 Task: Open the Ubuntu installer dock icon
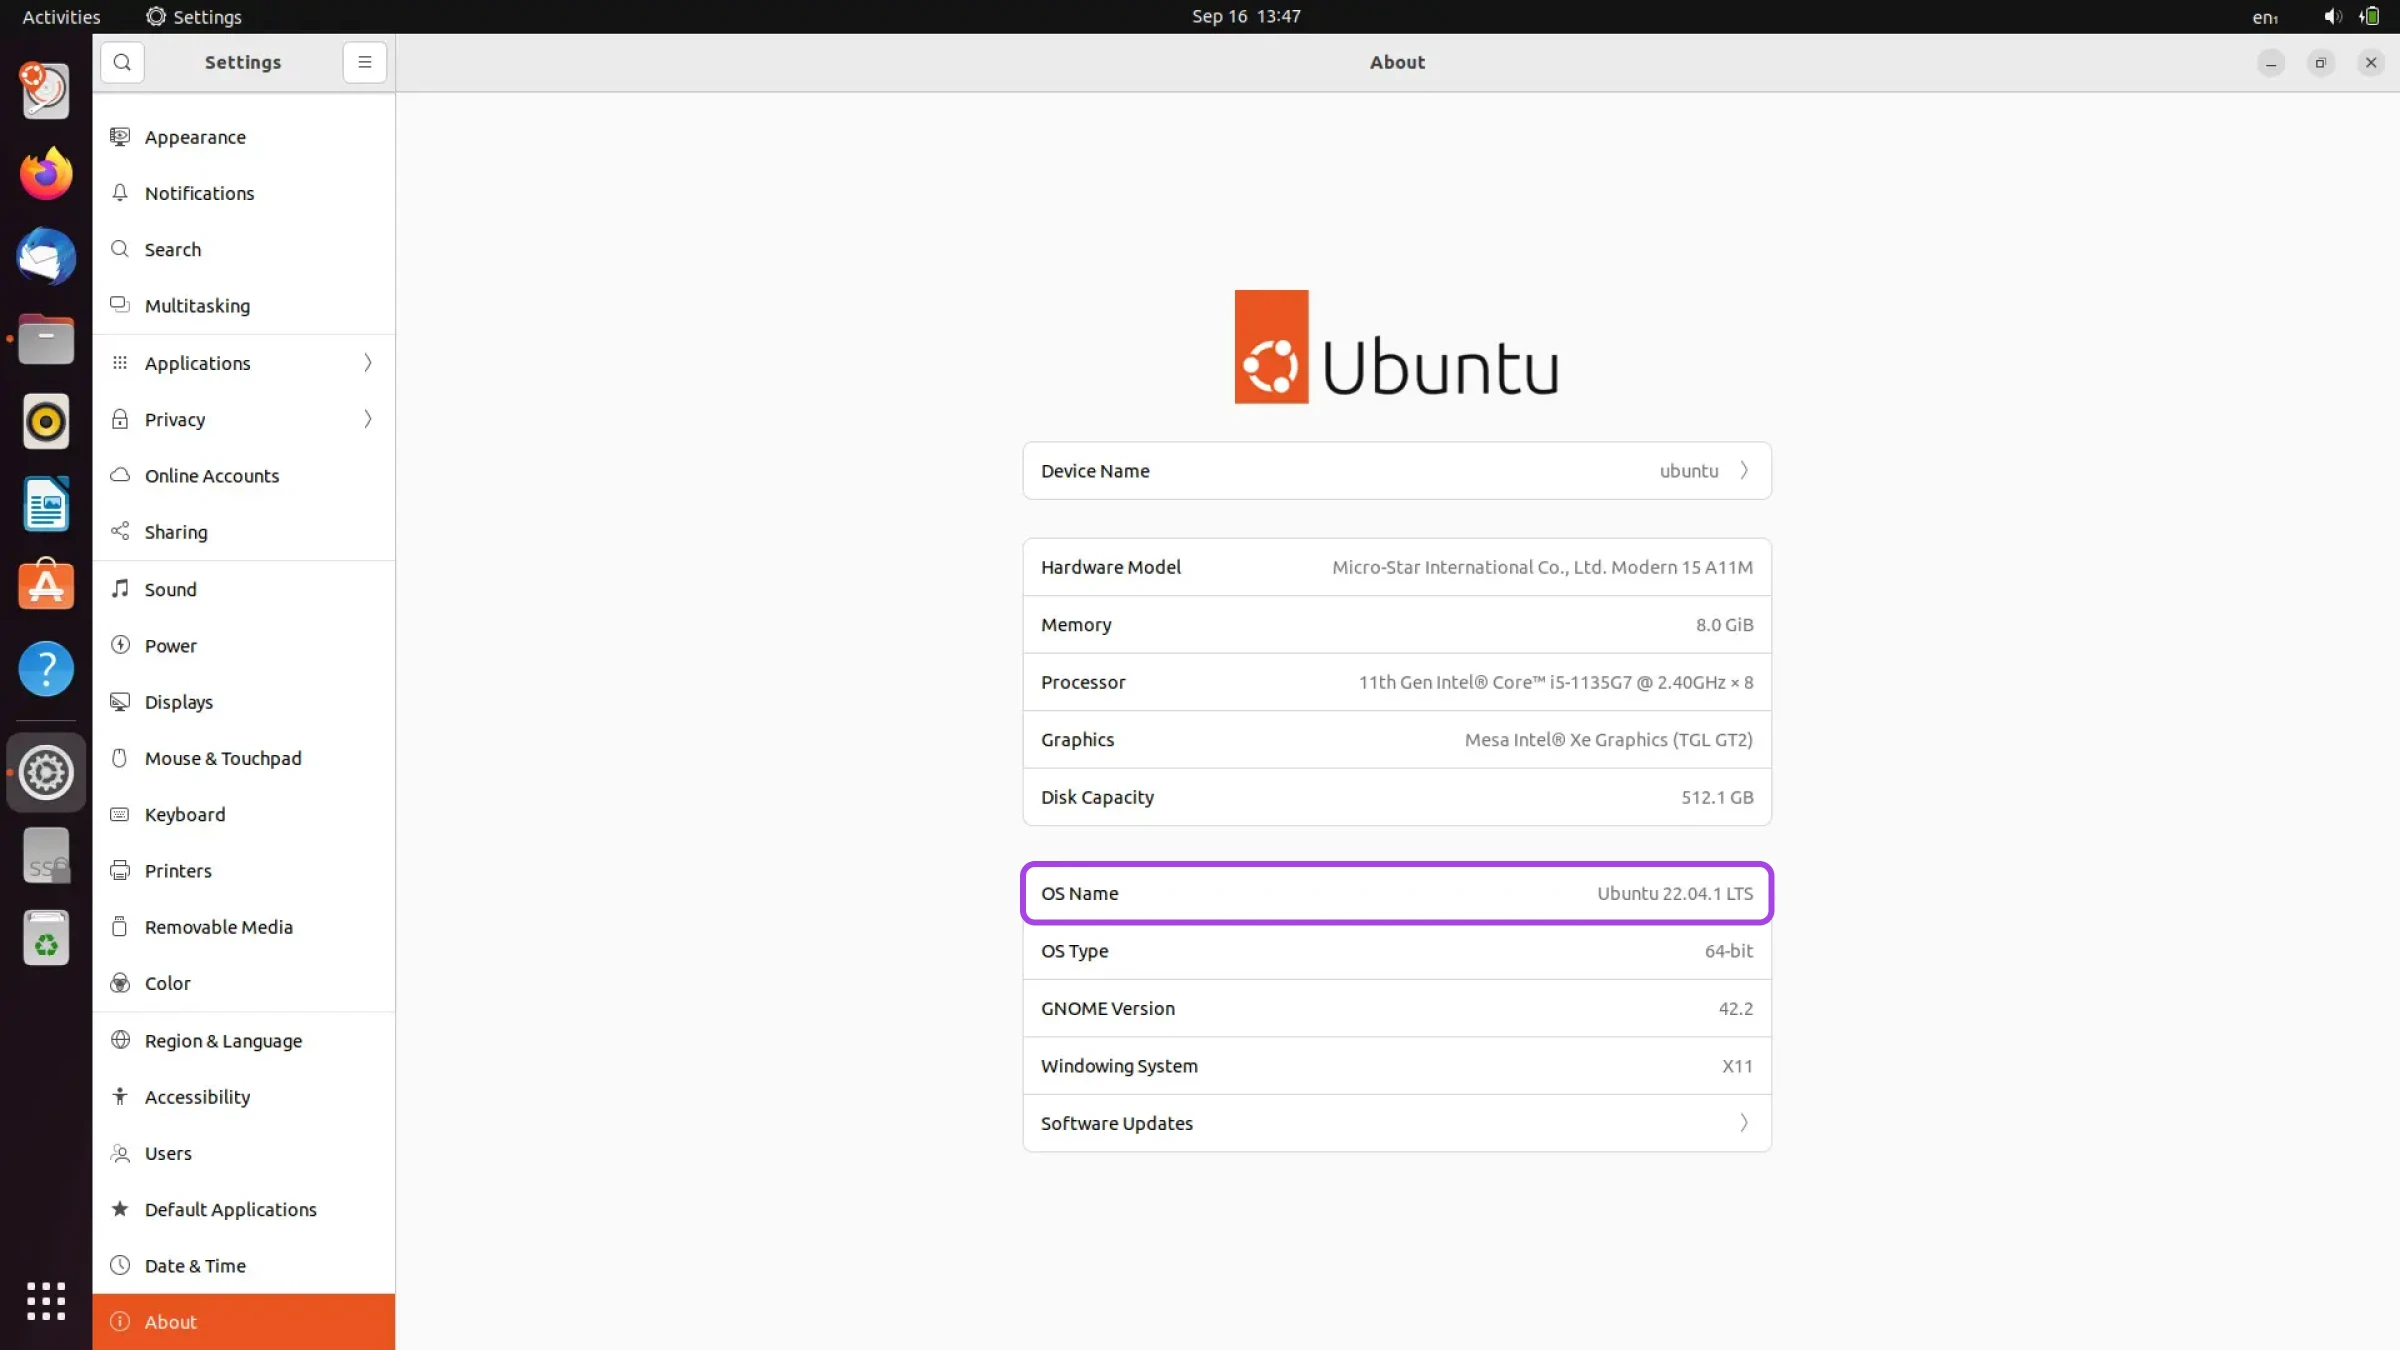click(46, 91)
